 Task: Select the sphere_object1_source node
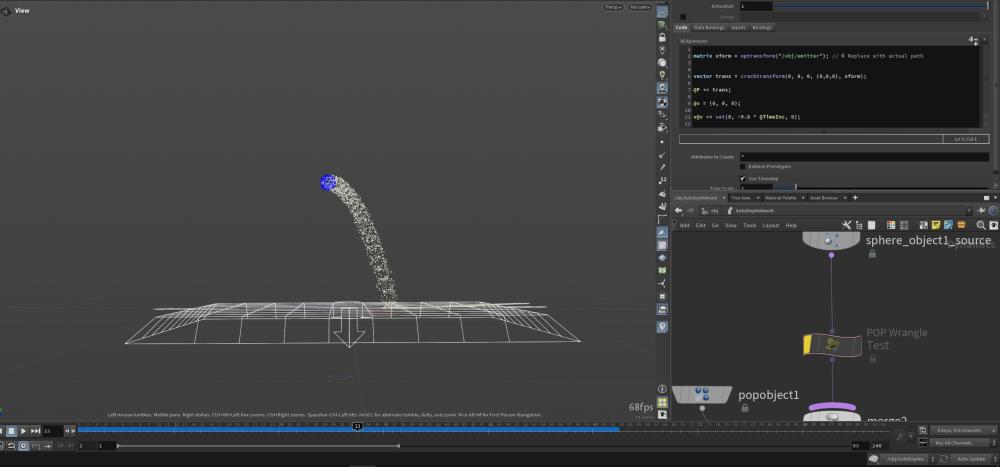[x=831, y=241]
